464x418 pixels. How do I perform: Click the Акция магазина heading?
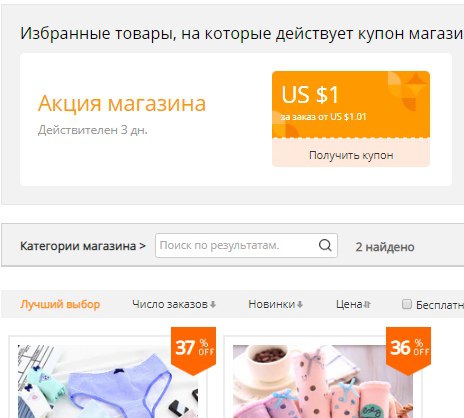click(x=122, y=103)
